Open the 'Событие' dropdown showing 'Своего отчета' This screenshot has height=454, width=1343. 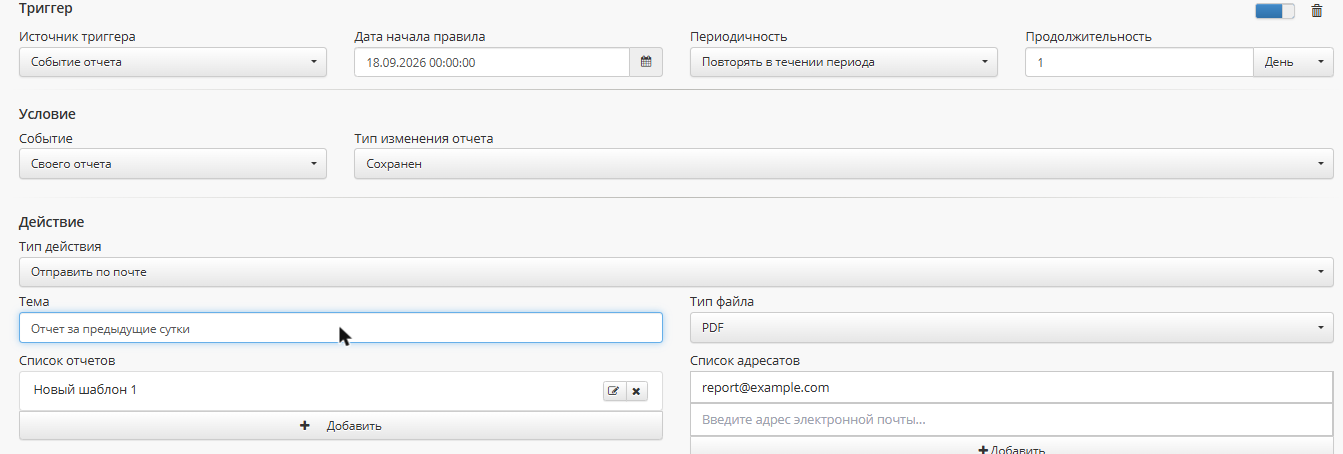pos(173,164)
